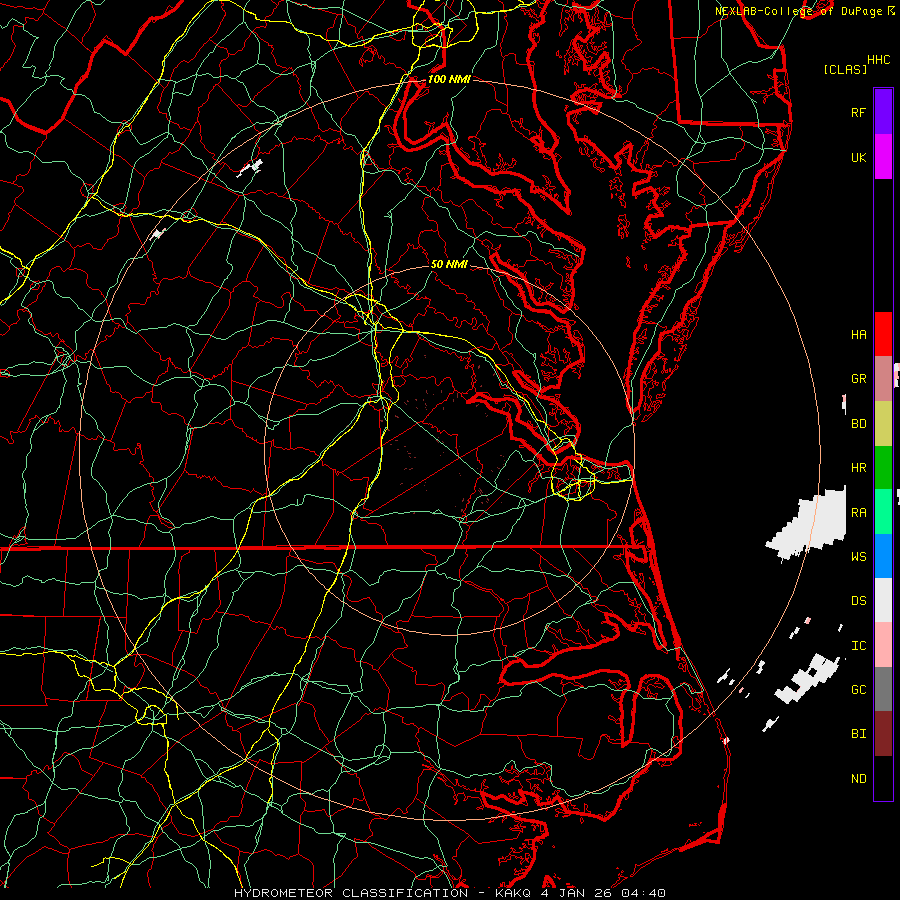Click the "GC" legend label
This screenshot has height=900, width=900.
pyautogui.click(x=859, y=690)
